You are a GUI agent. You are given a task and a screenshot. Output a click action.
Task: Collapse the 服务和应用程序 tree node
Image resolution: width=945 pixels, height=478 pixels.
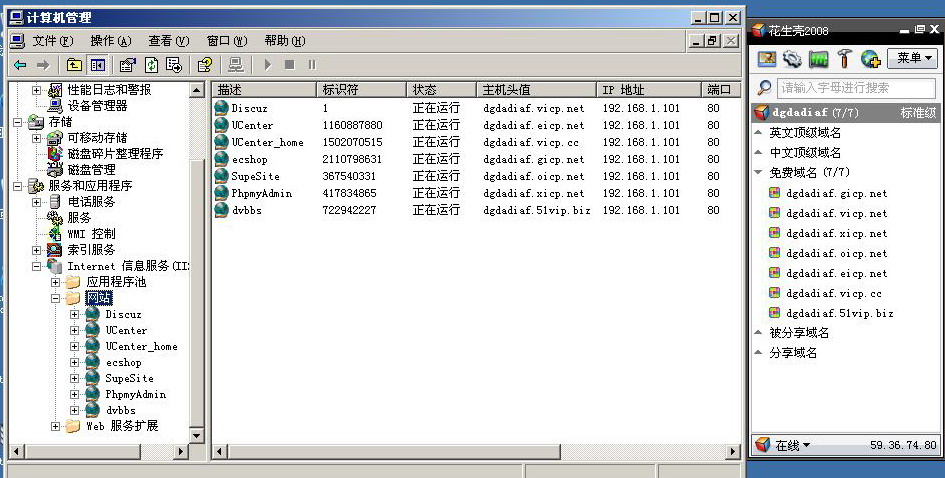pyautogui.click(x=18, y=186)
